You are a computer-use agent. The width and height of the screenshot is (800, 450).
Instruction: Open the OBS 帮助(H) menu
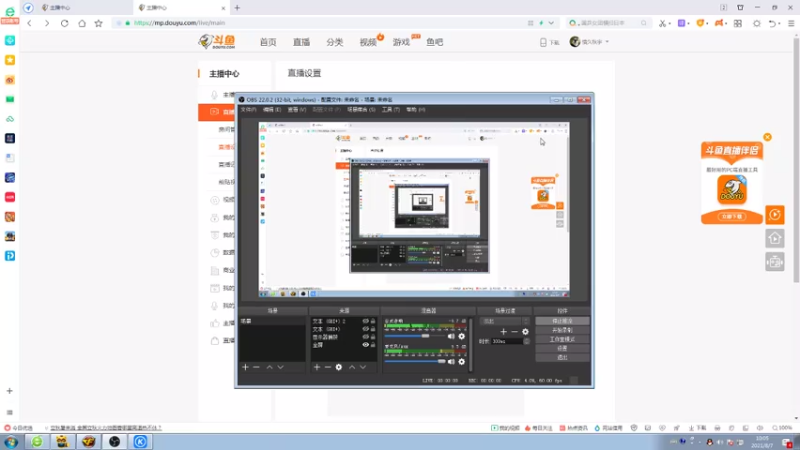(415, 110)
